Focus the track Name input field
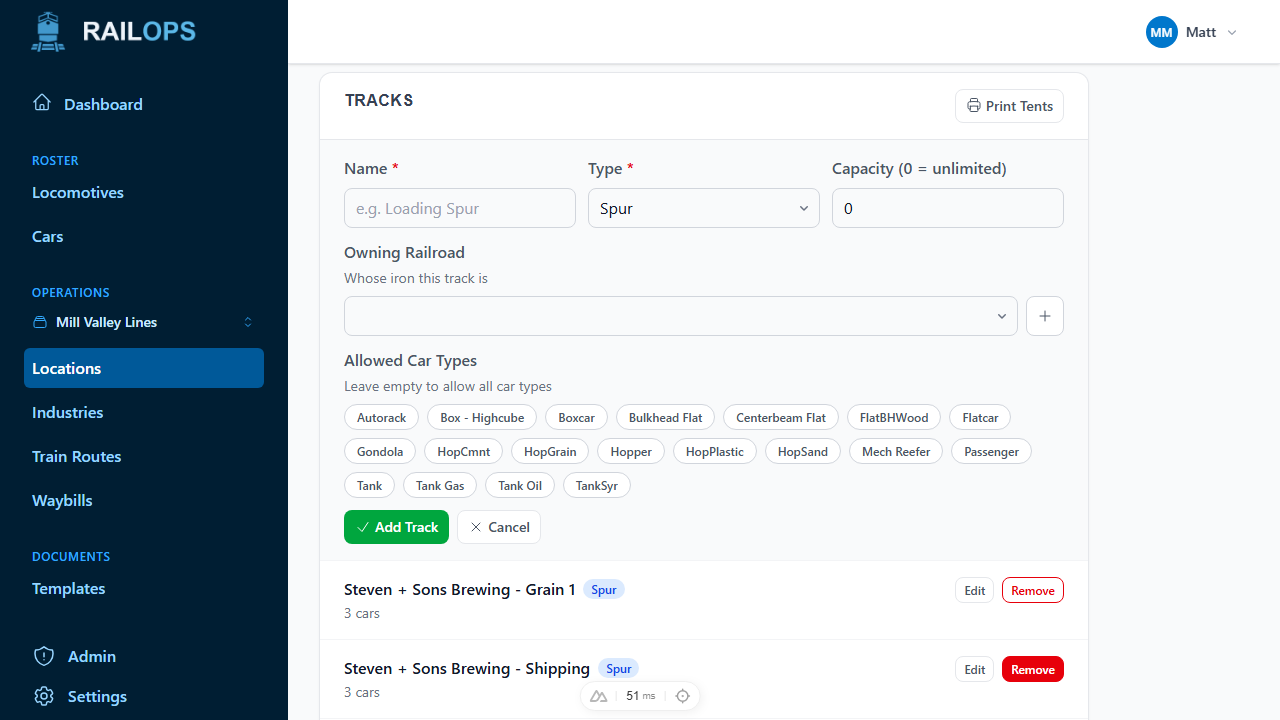This screenshot has height=720, width=1280. tap(460, 208)
